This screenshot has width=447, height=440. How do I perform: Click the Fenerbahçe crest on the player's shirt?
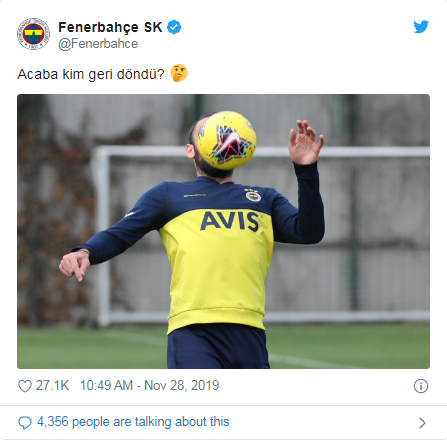tap(253, 196)
